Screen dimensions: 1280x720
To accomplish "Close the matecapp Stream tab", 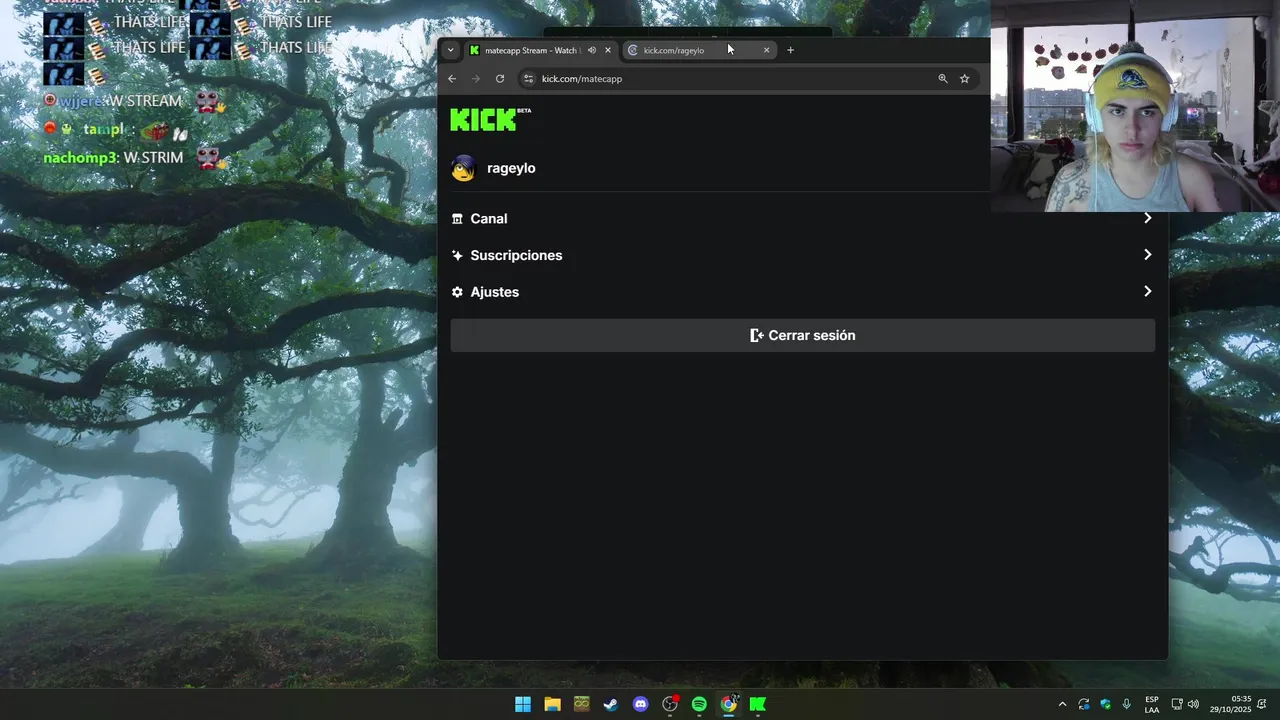I will [607, 50].
